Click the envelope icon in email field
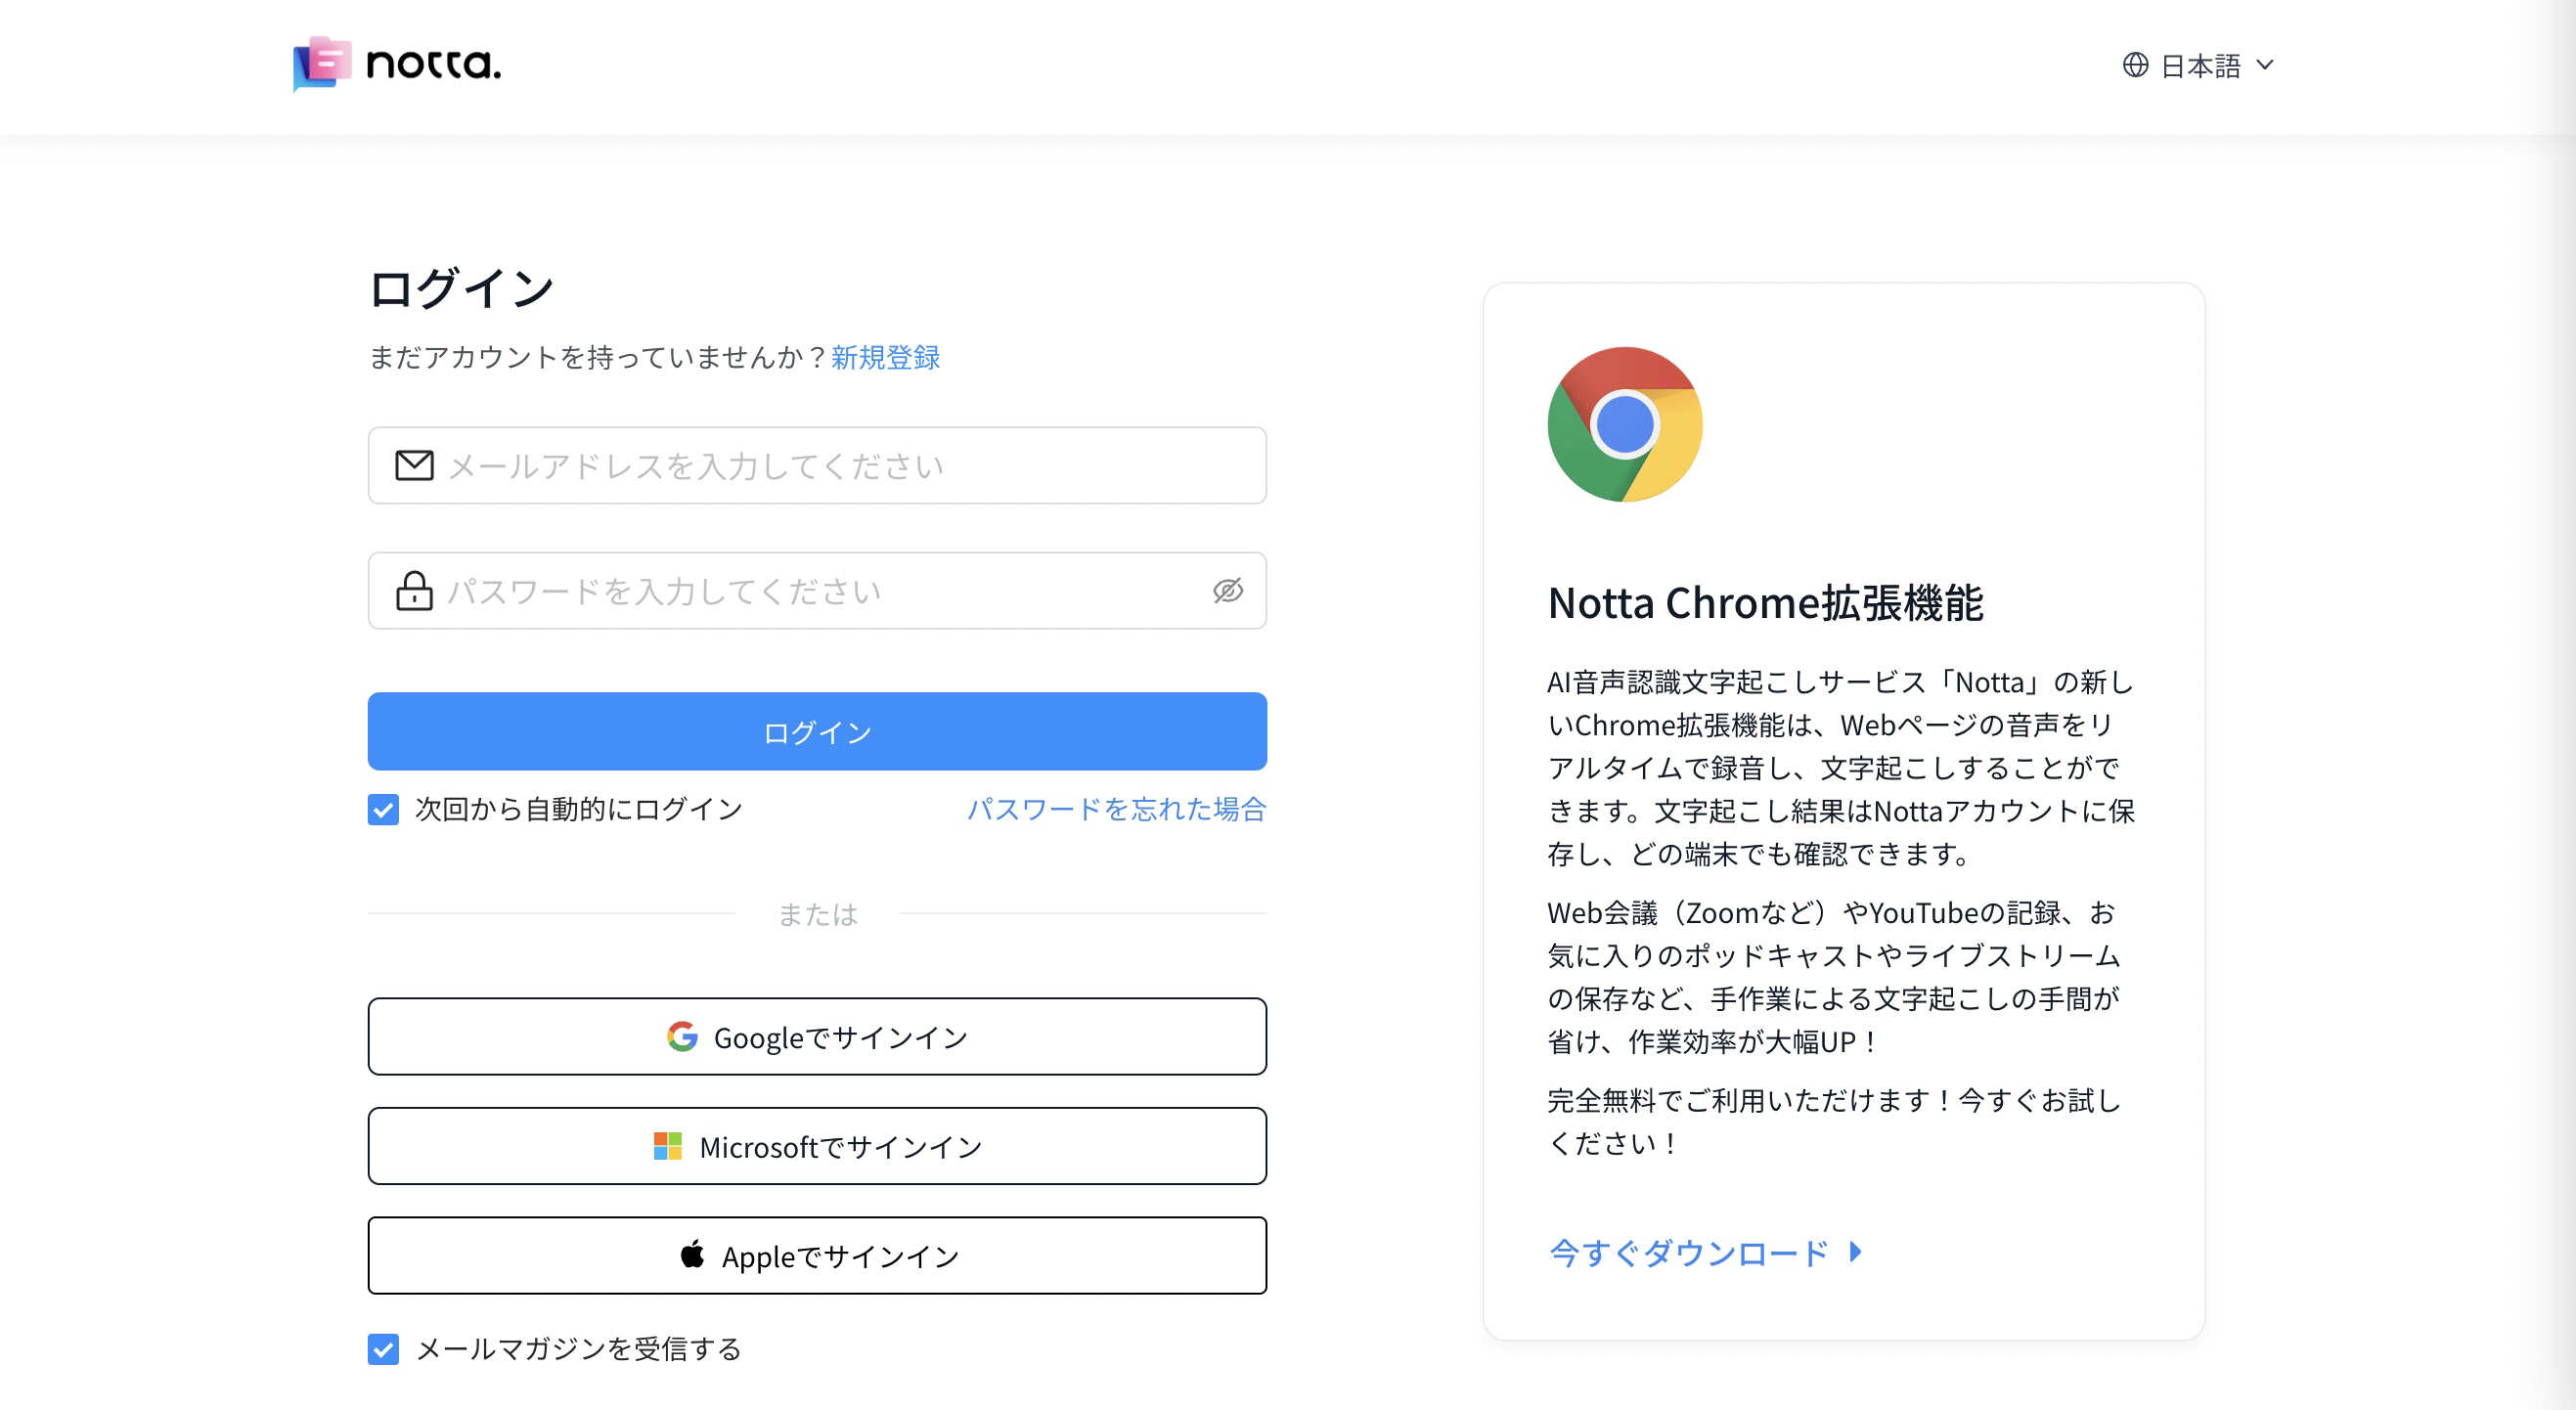The height and width of the screenshot is (1410, 2576). click(414, 466)
